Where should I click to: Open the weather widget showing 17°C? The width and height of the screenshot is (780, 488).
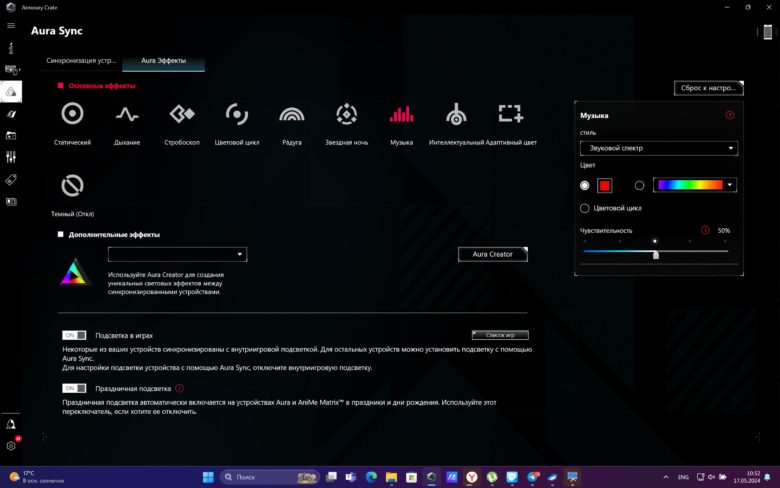pyautogui.click(x=37, y=477)
